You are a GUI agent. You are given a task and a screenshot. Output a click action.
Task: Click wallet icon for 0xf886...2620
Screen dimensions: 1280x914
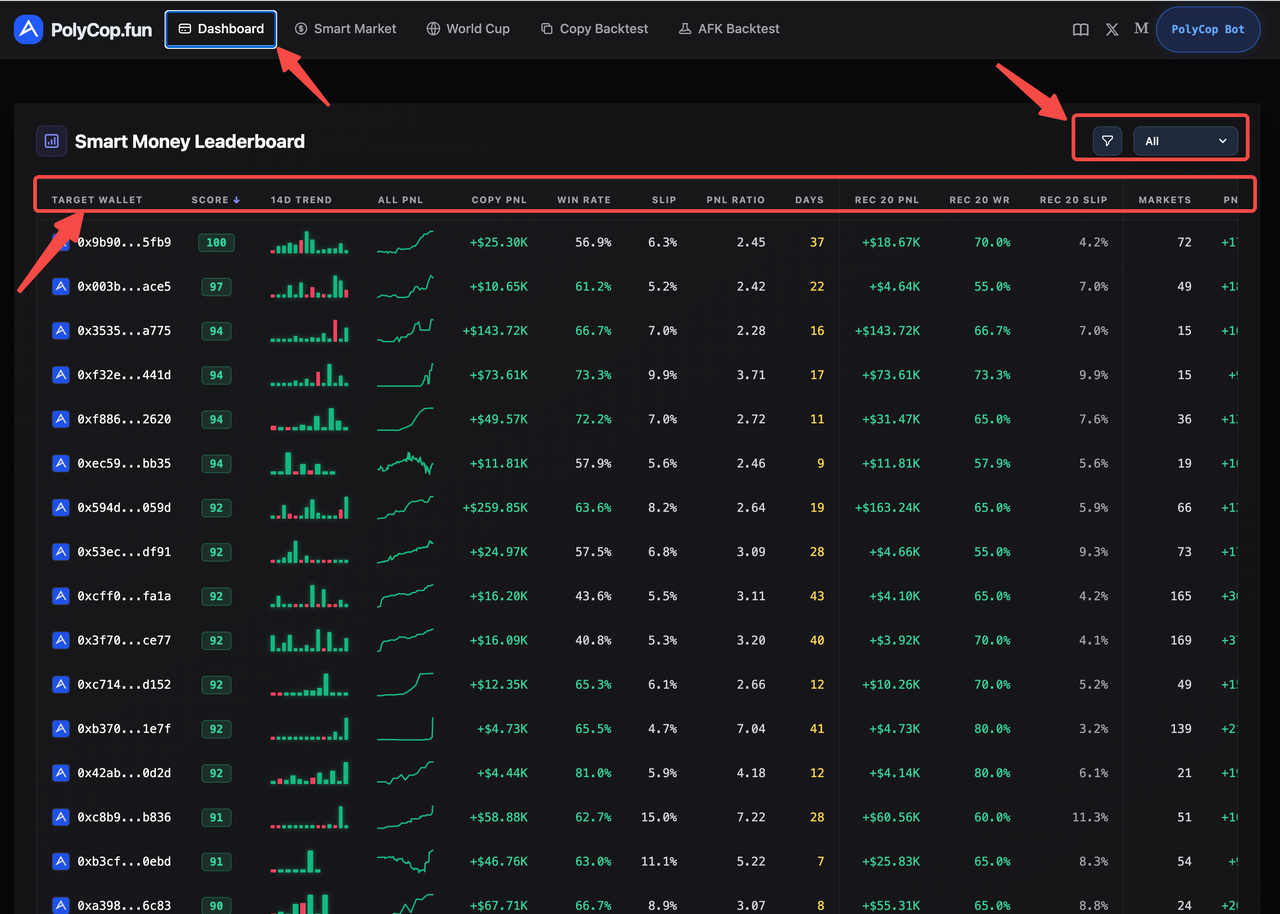61,419
